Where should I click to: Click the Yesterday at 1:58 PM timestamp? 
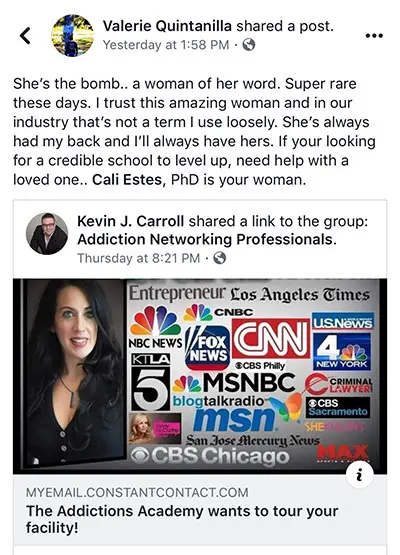pos(166,45)
